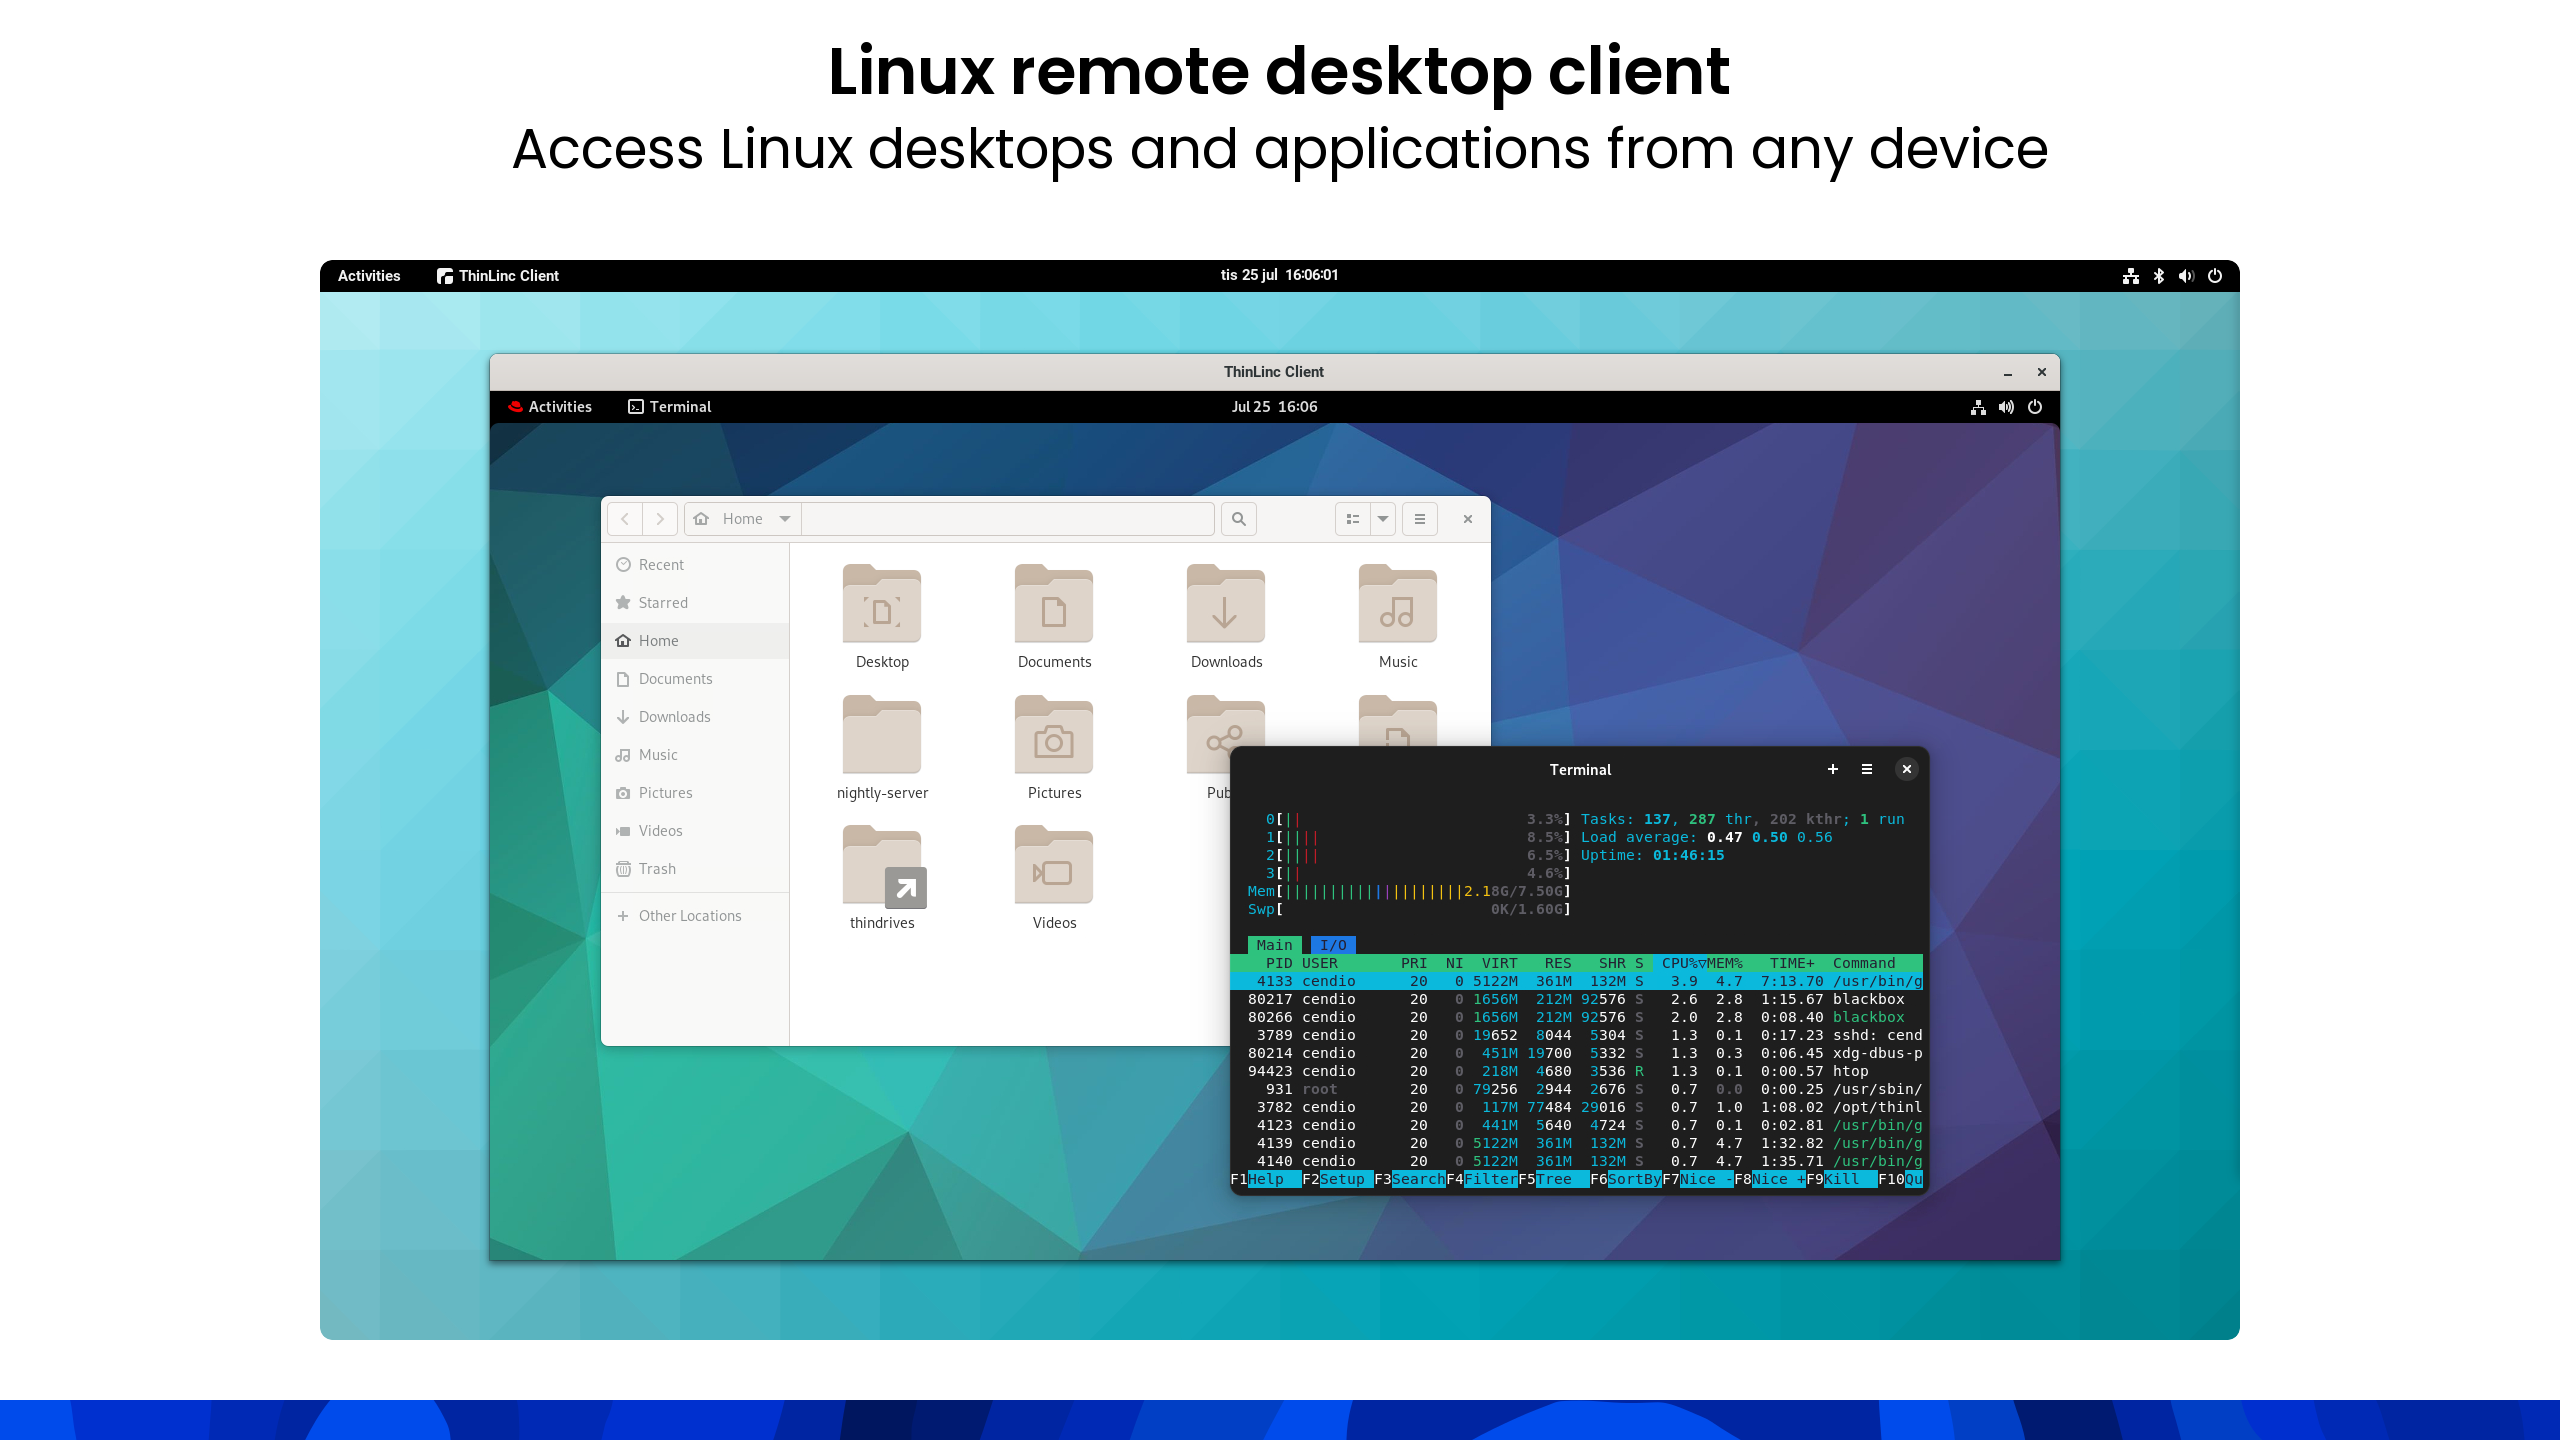
Task: Click the outer bluetooth status icon
Action: (2158, 276)
